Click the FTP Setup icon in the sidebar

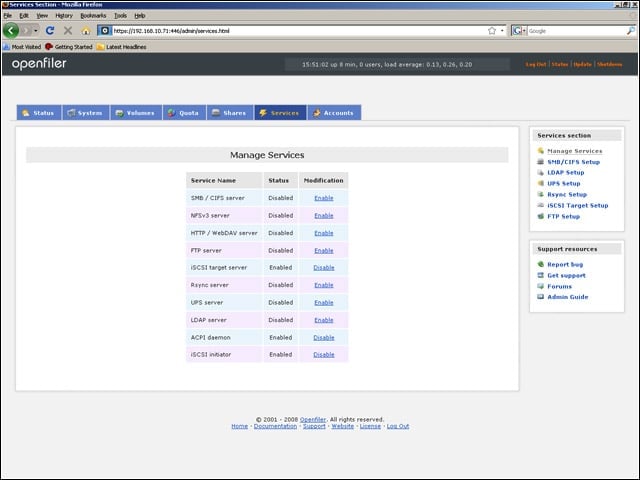541,216
